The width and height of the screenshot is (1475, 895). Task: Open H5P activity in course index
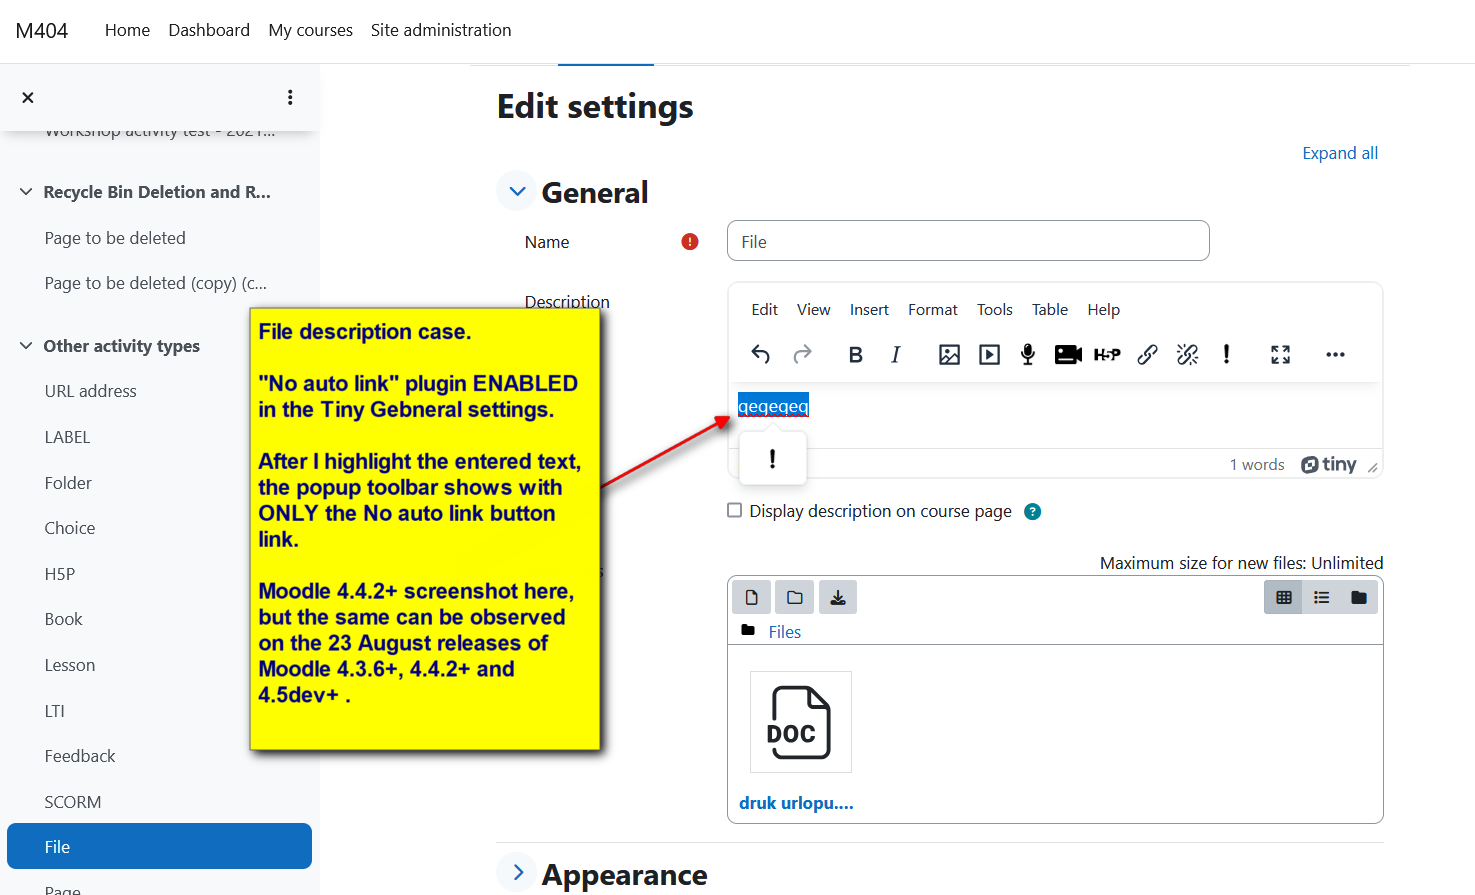60,574
